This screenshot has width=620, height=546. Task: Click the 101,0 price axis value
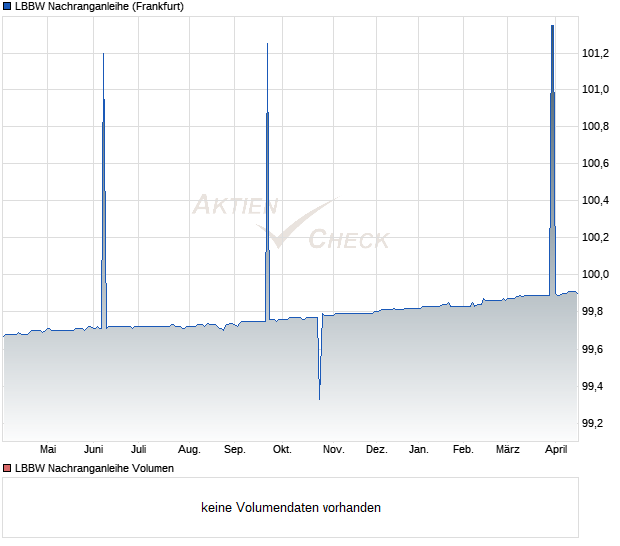click(595, 90)
